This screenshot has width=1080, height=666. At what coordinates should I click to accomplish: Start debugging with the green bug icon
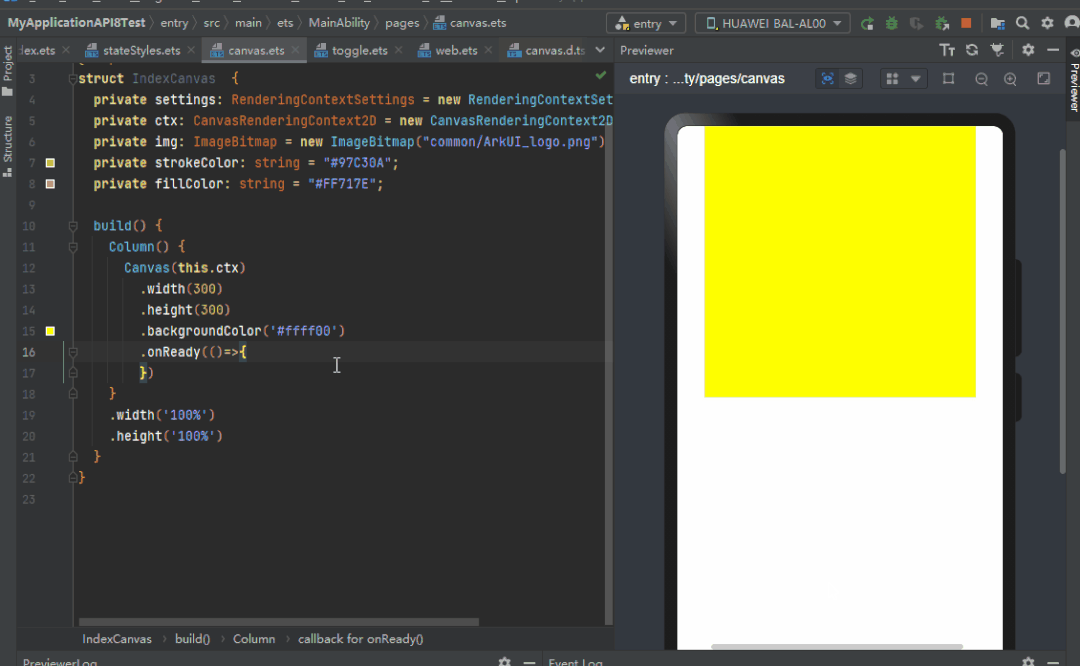coord(891,23)
